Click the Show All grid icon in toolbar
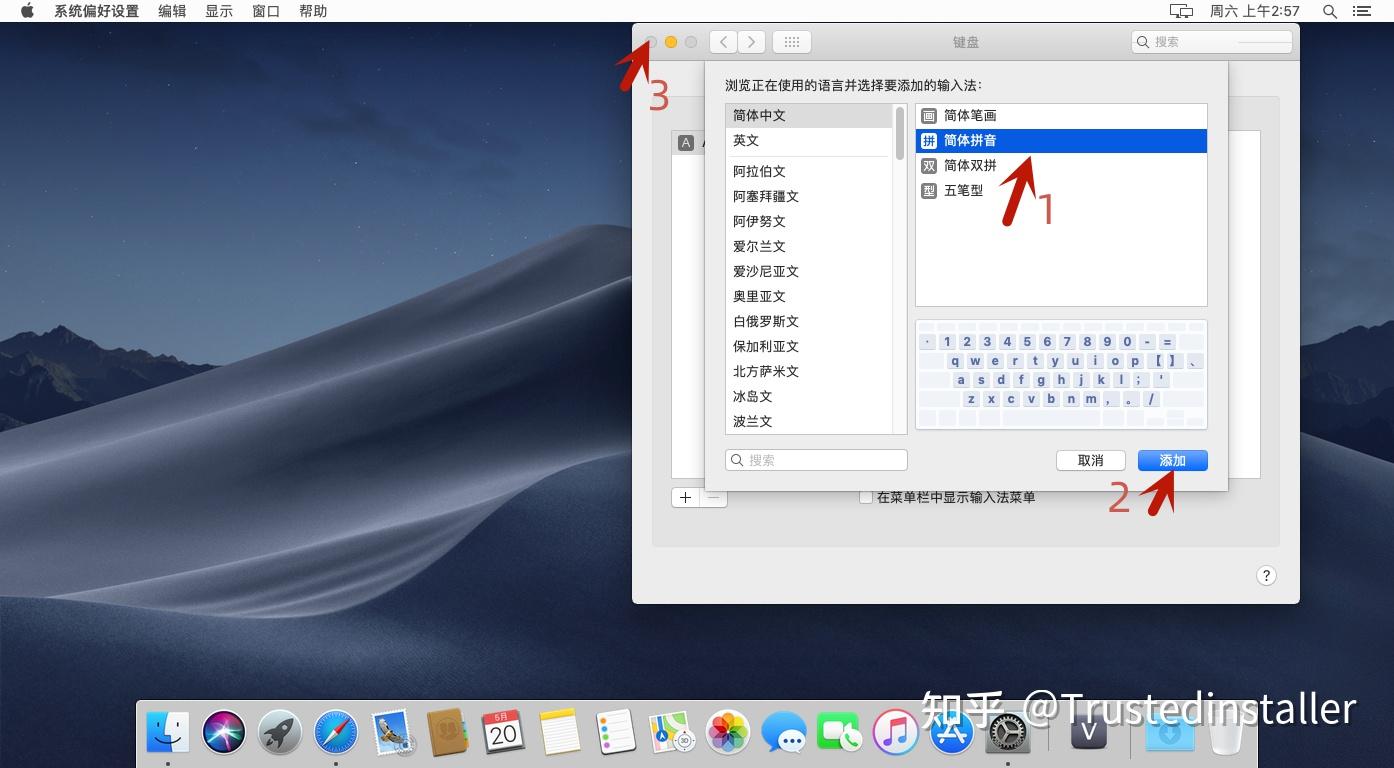The height and width of the screenshot is (768, 1394). (x=791, y=41)
